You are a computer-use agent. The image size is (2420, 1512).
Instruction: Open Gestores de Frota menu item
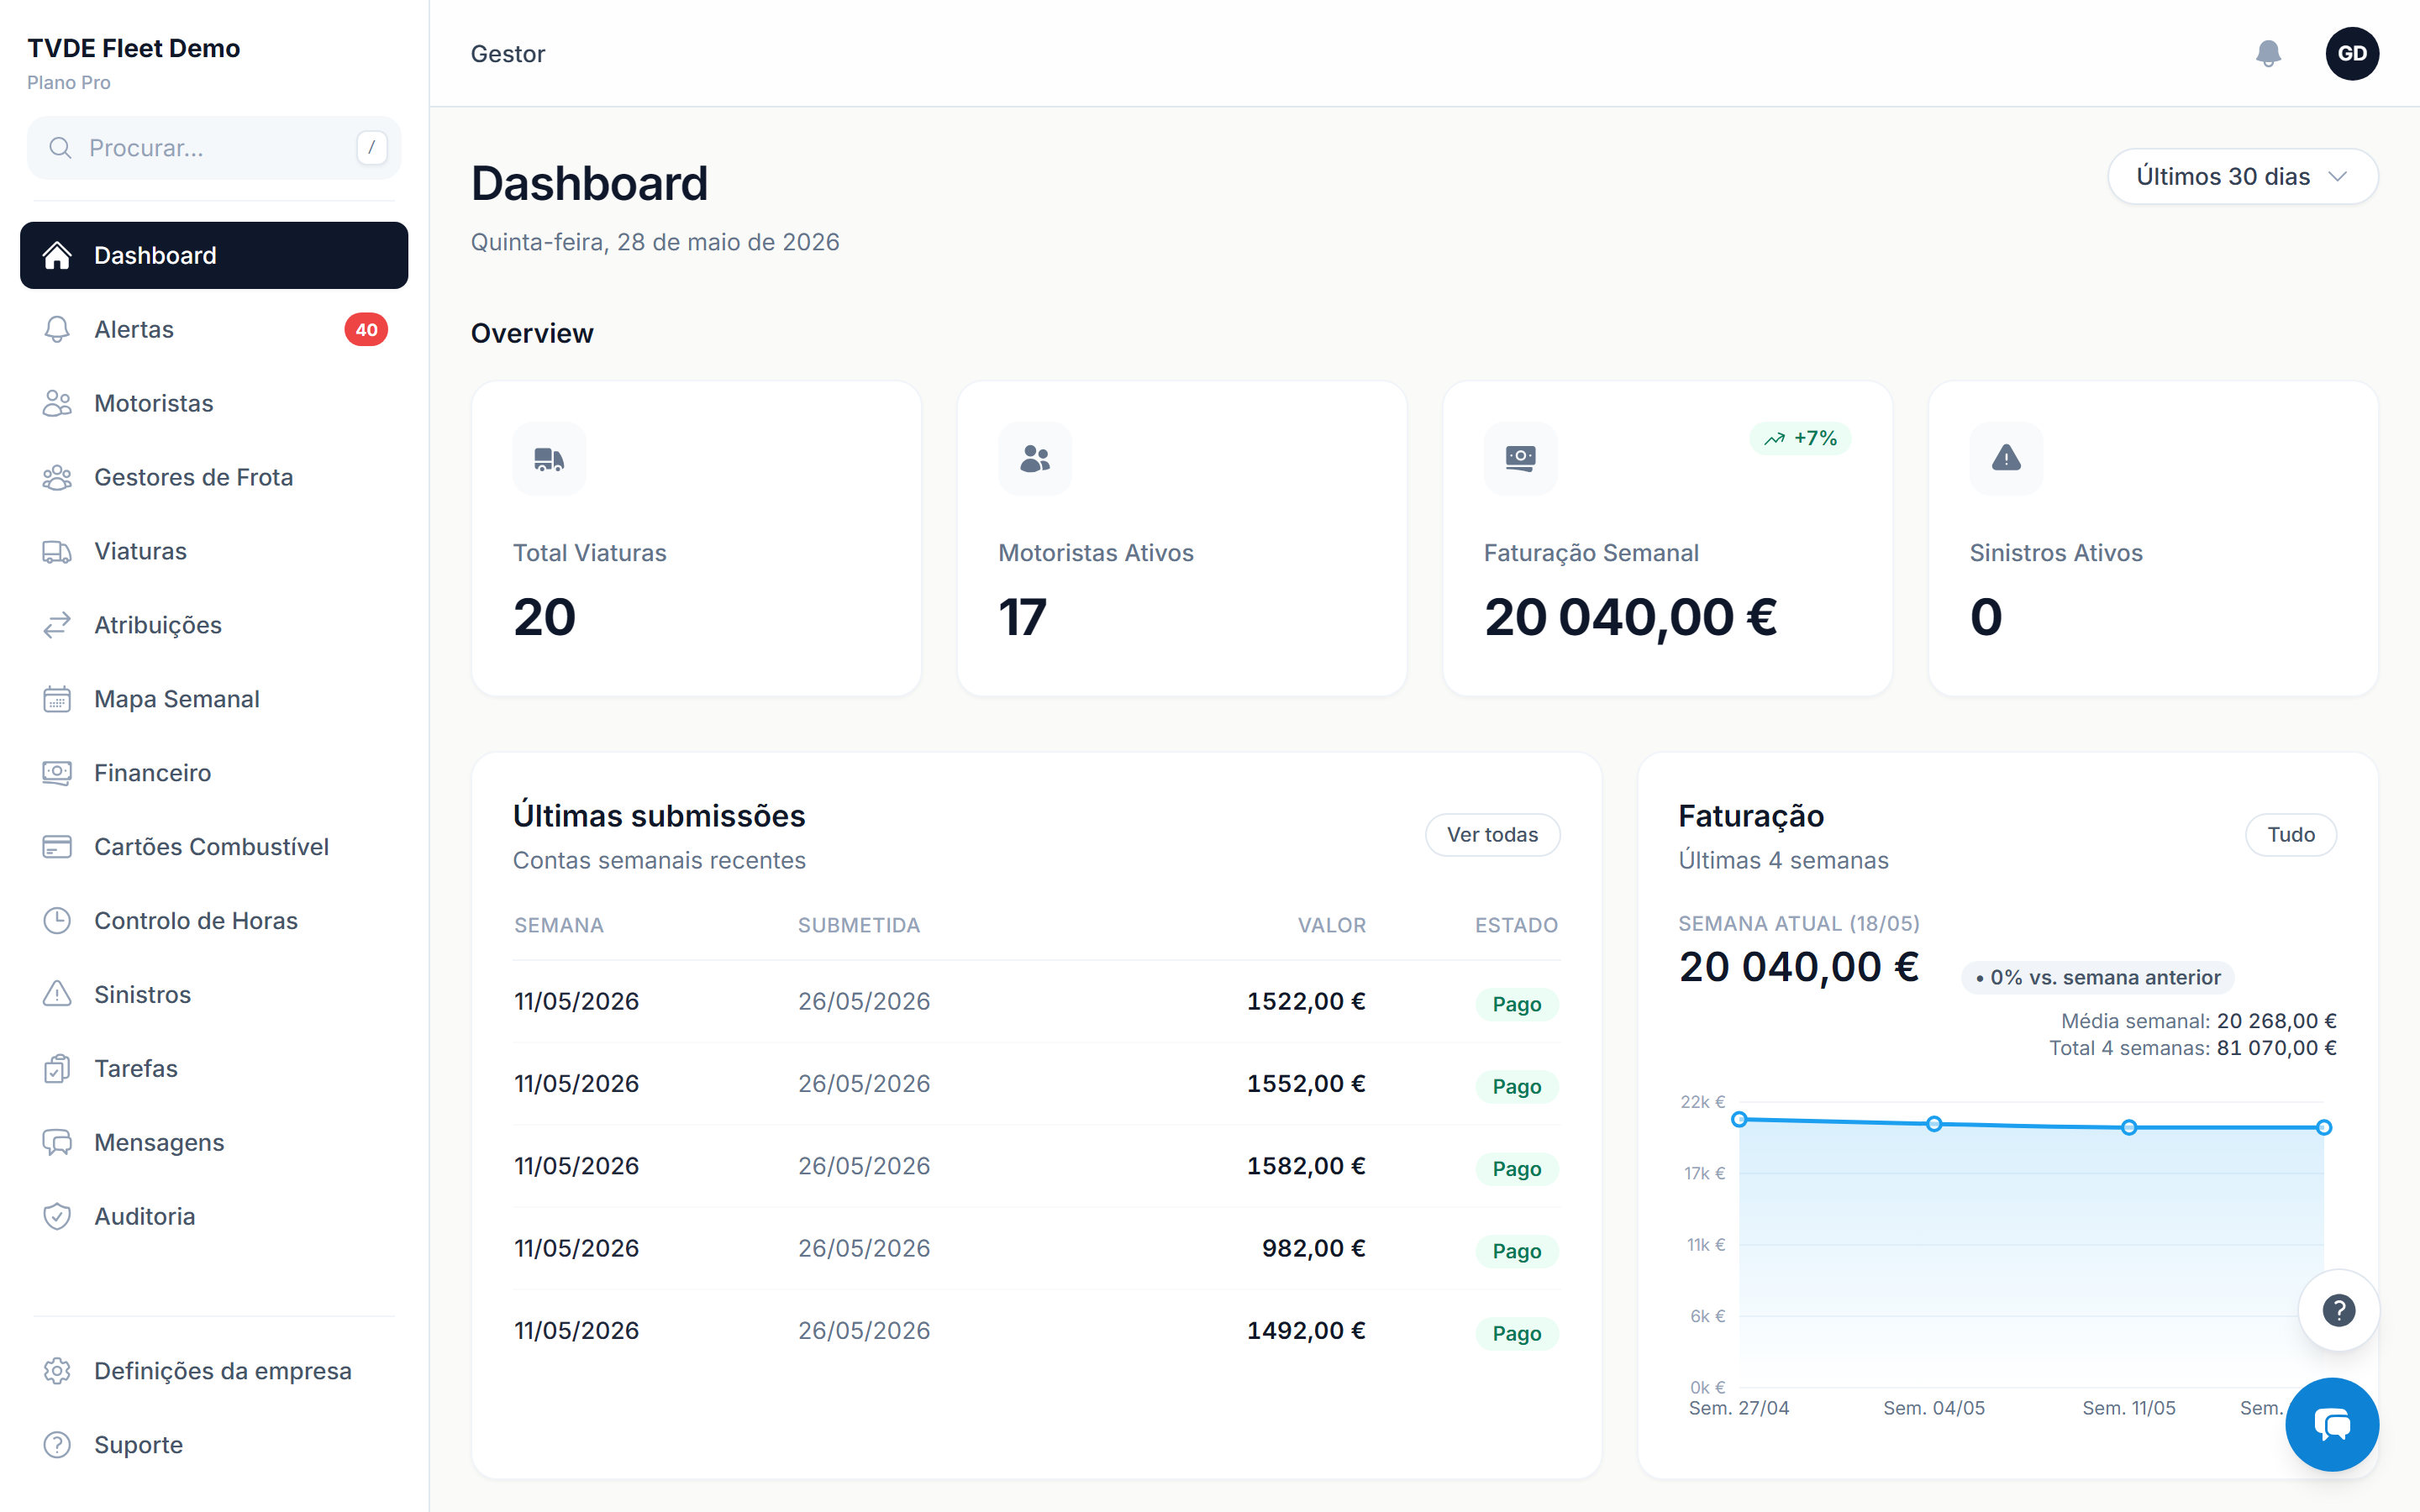214,478
